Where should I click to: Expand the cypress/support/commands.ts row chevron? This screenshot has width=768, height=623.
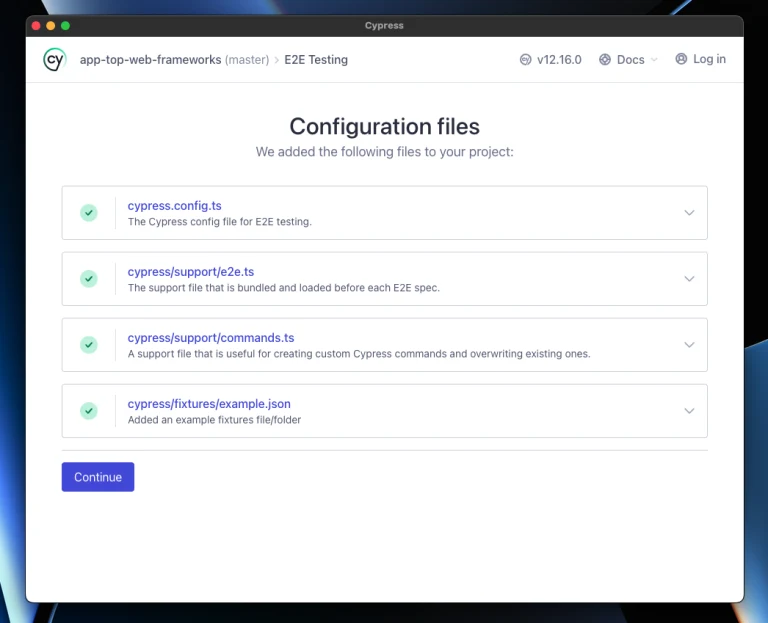point(689,345)
